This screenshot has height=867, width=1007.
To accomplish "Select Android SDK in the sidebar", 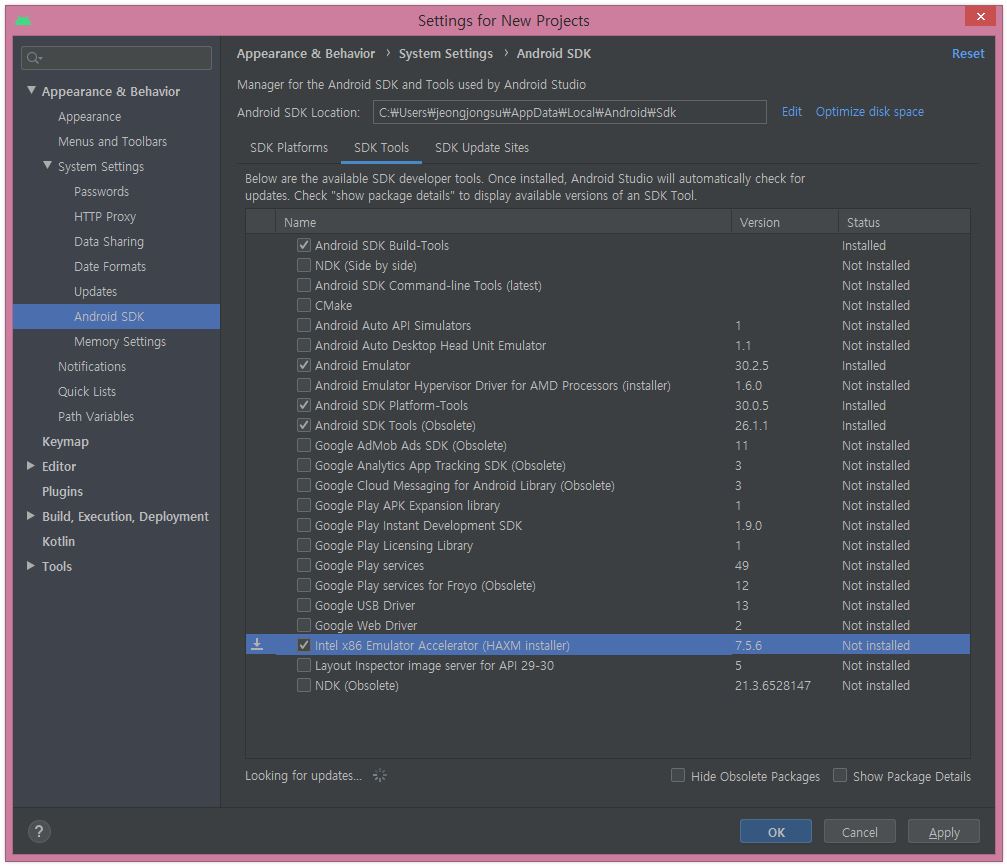I will tap(116, 317).
